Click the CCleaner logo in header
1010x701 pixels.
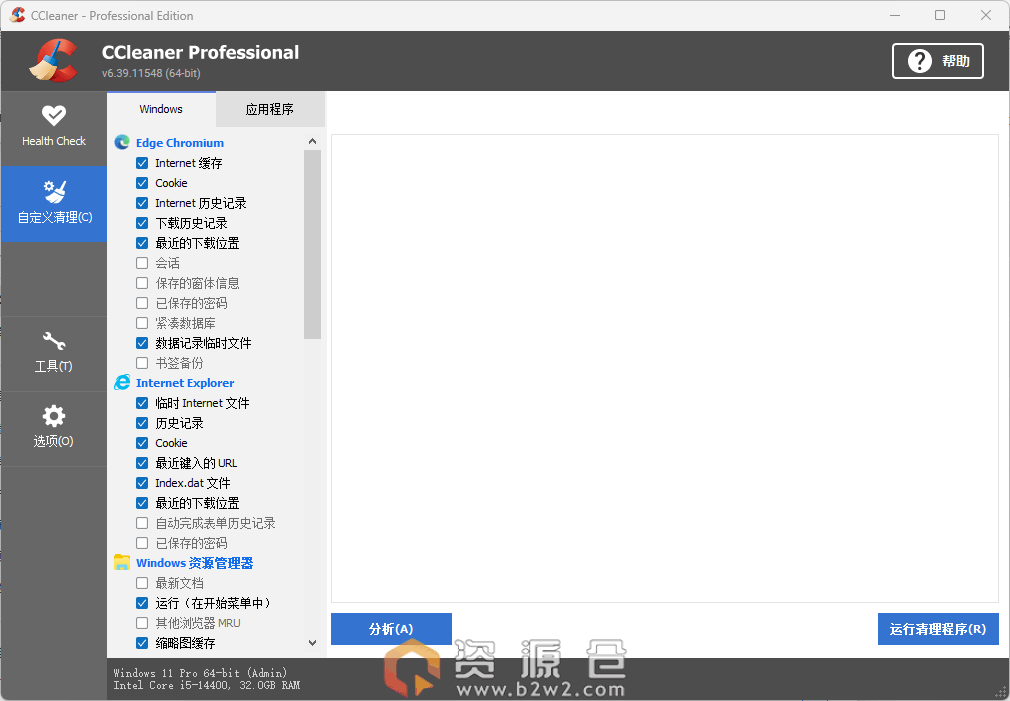click(x=54, y=61)
